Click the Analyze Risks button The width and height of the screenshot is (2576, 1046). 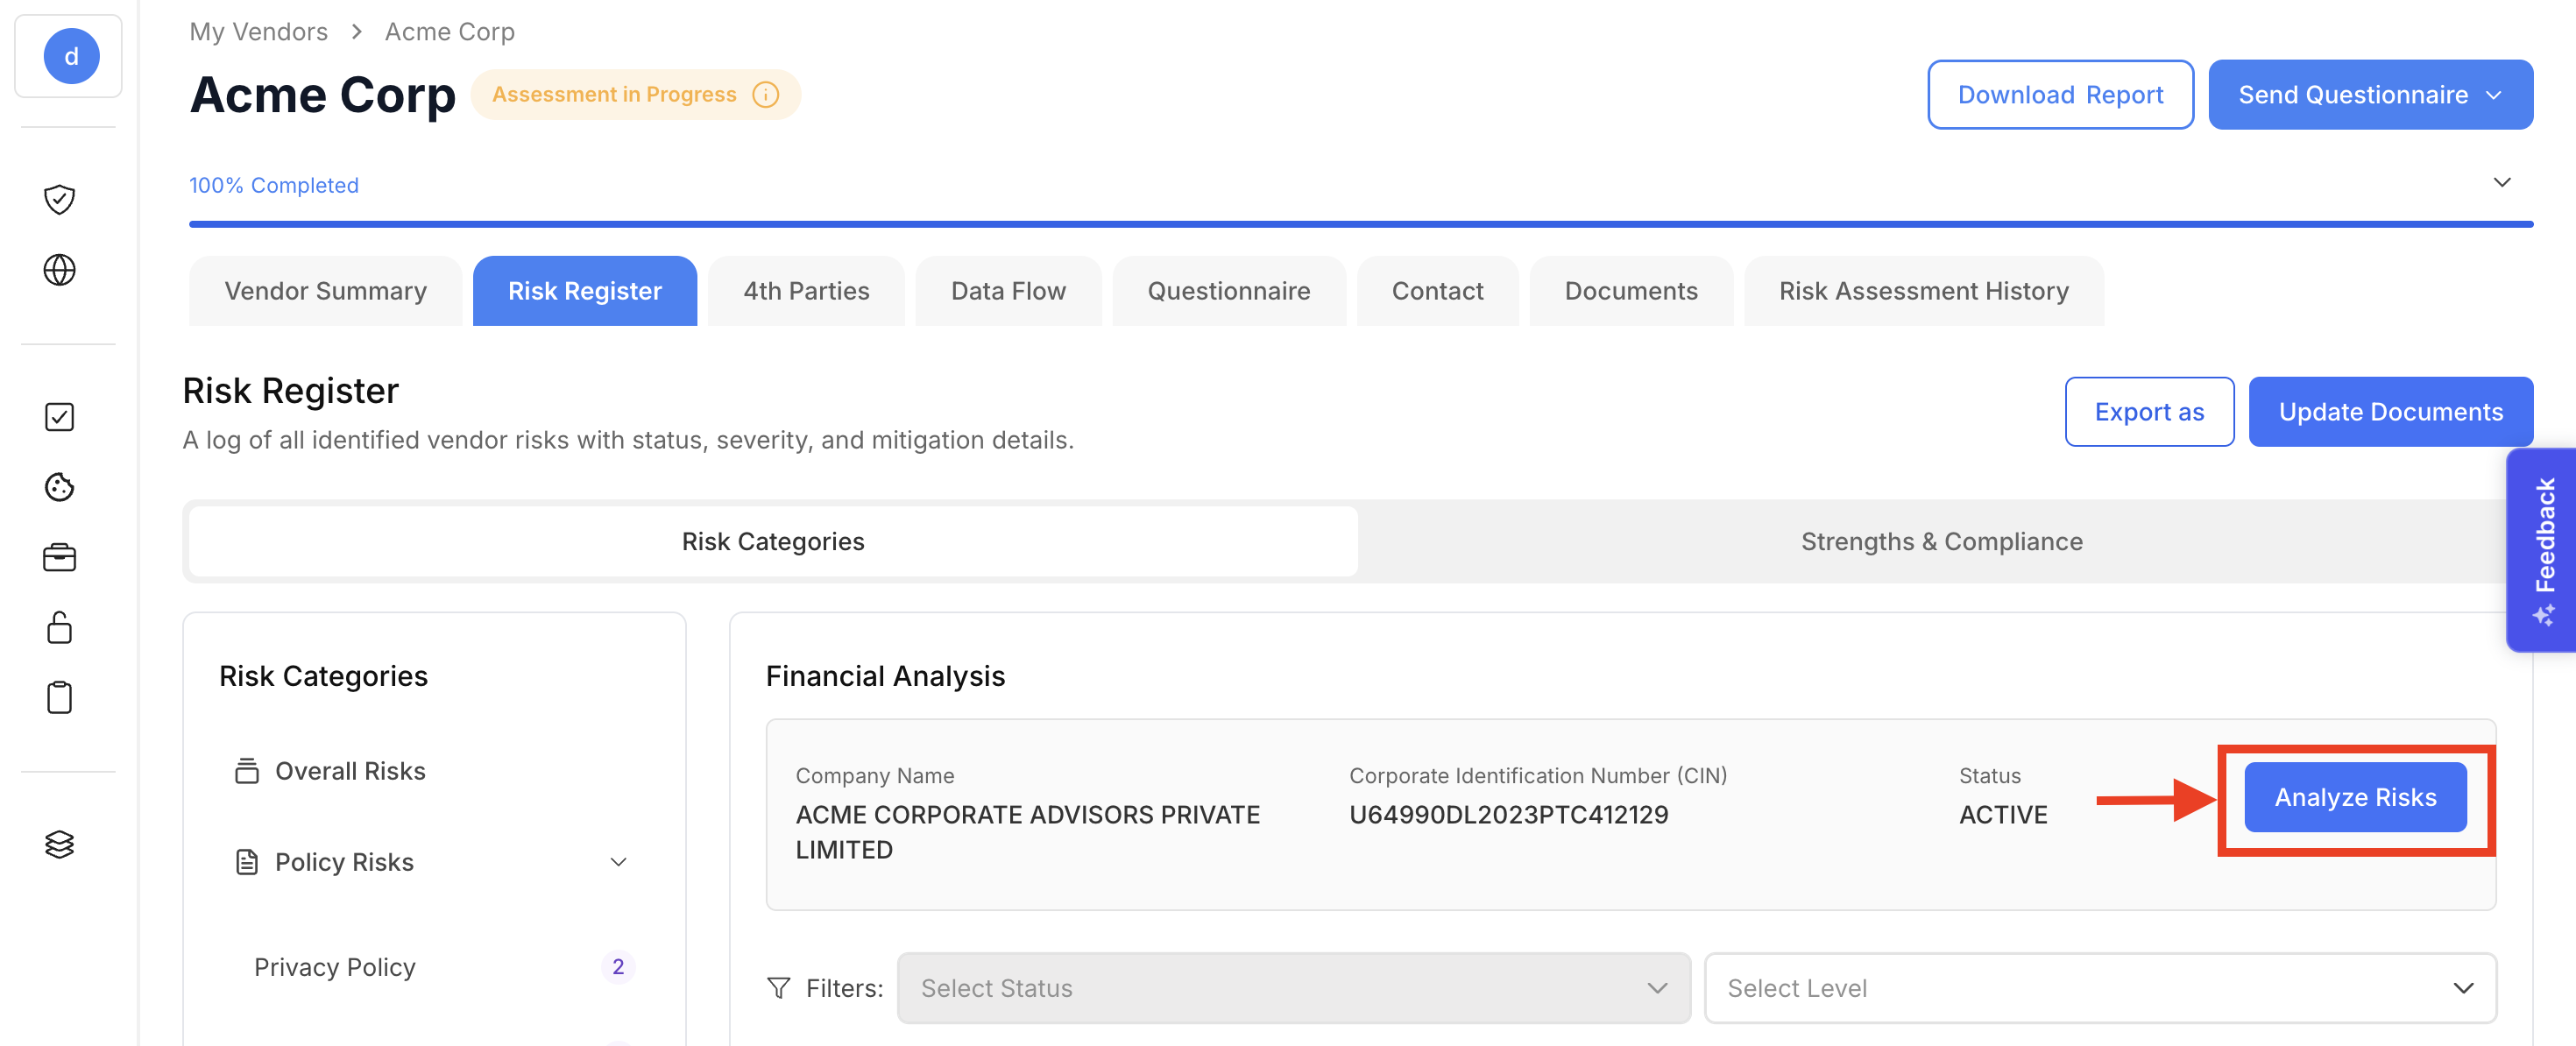[2354, 797]
